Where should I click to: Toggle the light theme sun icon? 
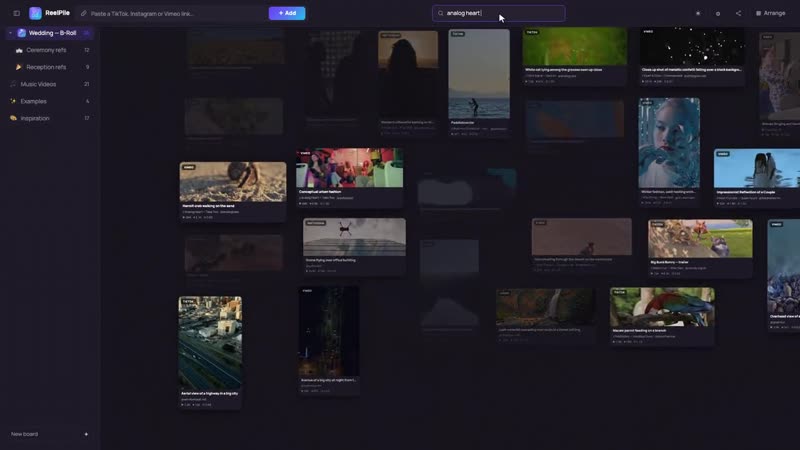click(698, 13)
